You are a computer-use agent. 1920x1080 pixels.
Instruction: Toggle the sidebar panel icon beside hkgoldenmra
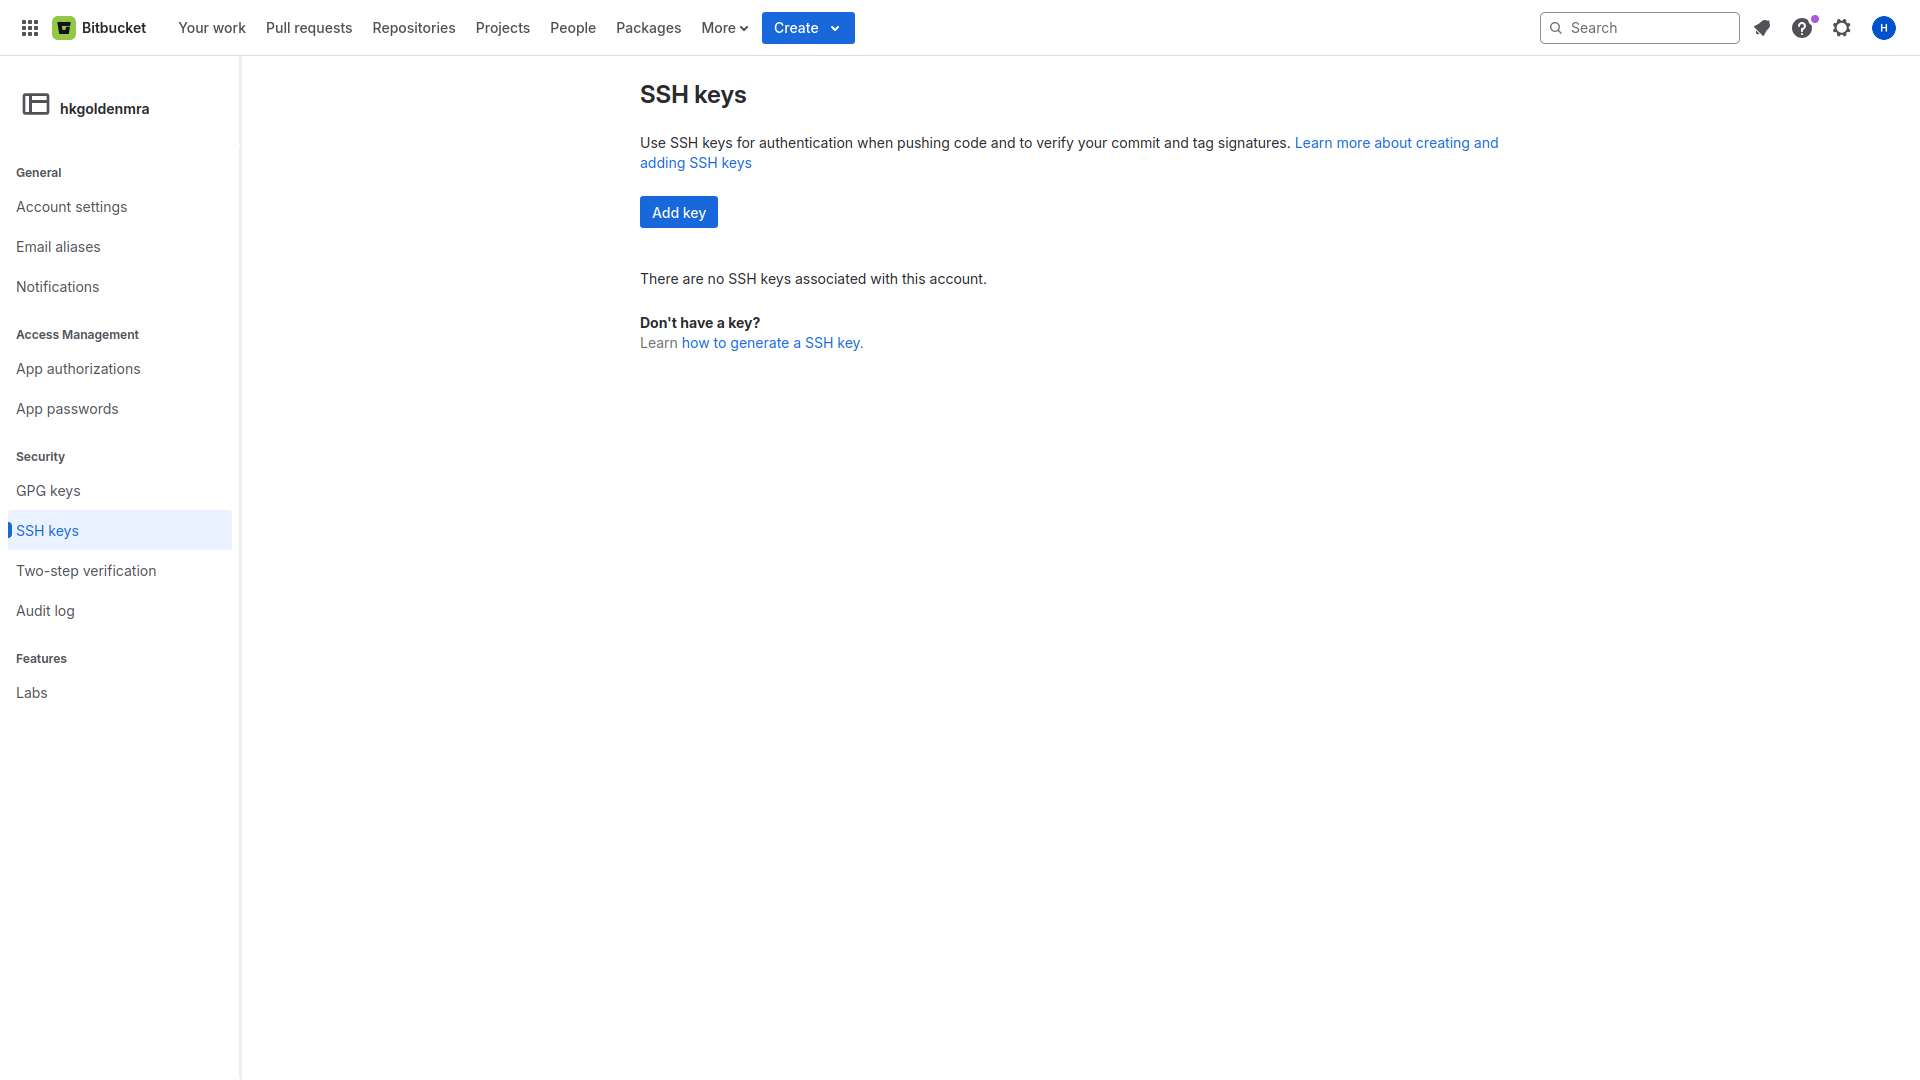coord(36,104)
